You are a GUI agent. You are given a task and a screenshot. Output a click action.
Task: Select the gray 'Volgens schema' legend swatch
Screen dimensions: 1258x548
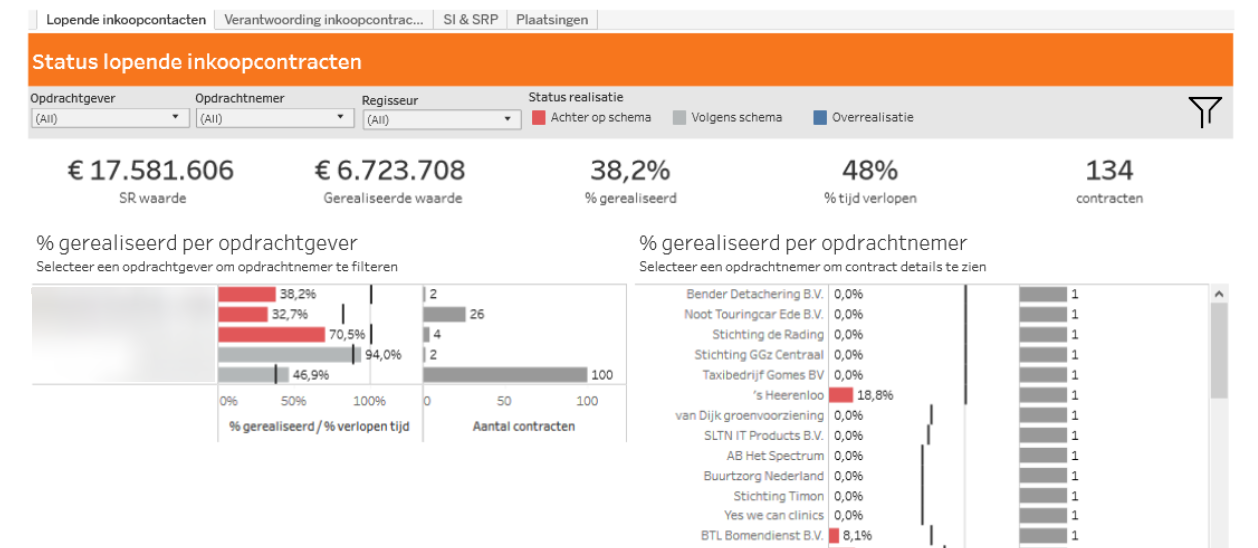pos(679,118)
